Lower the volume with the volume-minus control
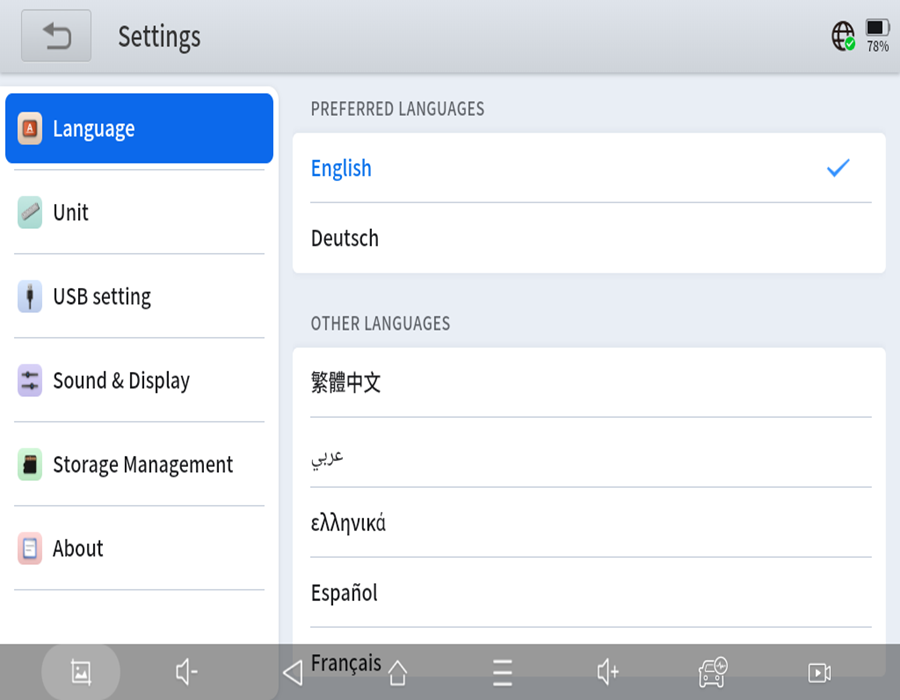The height and width of the screenshot is (700, 900). click(x=185, y=673)
